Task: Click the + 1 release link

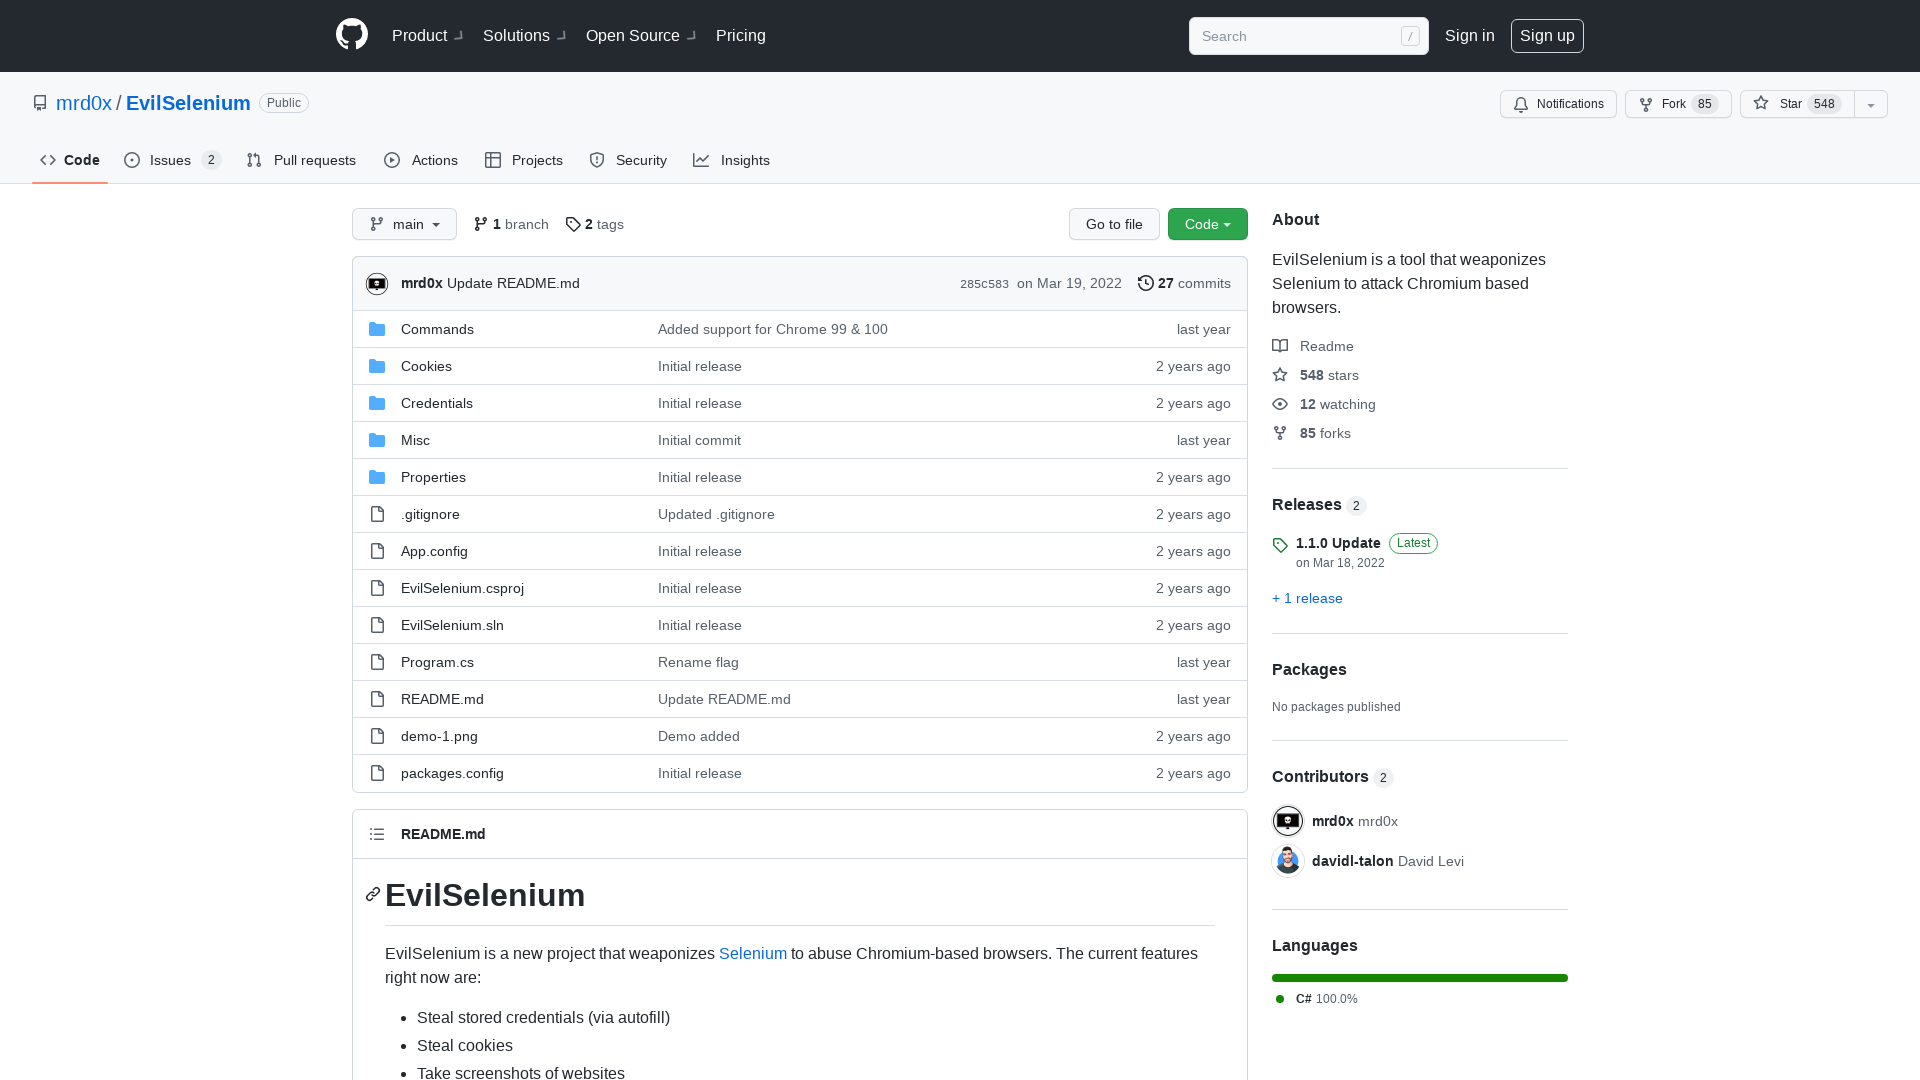Action: (x=1307, y=598)
